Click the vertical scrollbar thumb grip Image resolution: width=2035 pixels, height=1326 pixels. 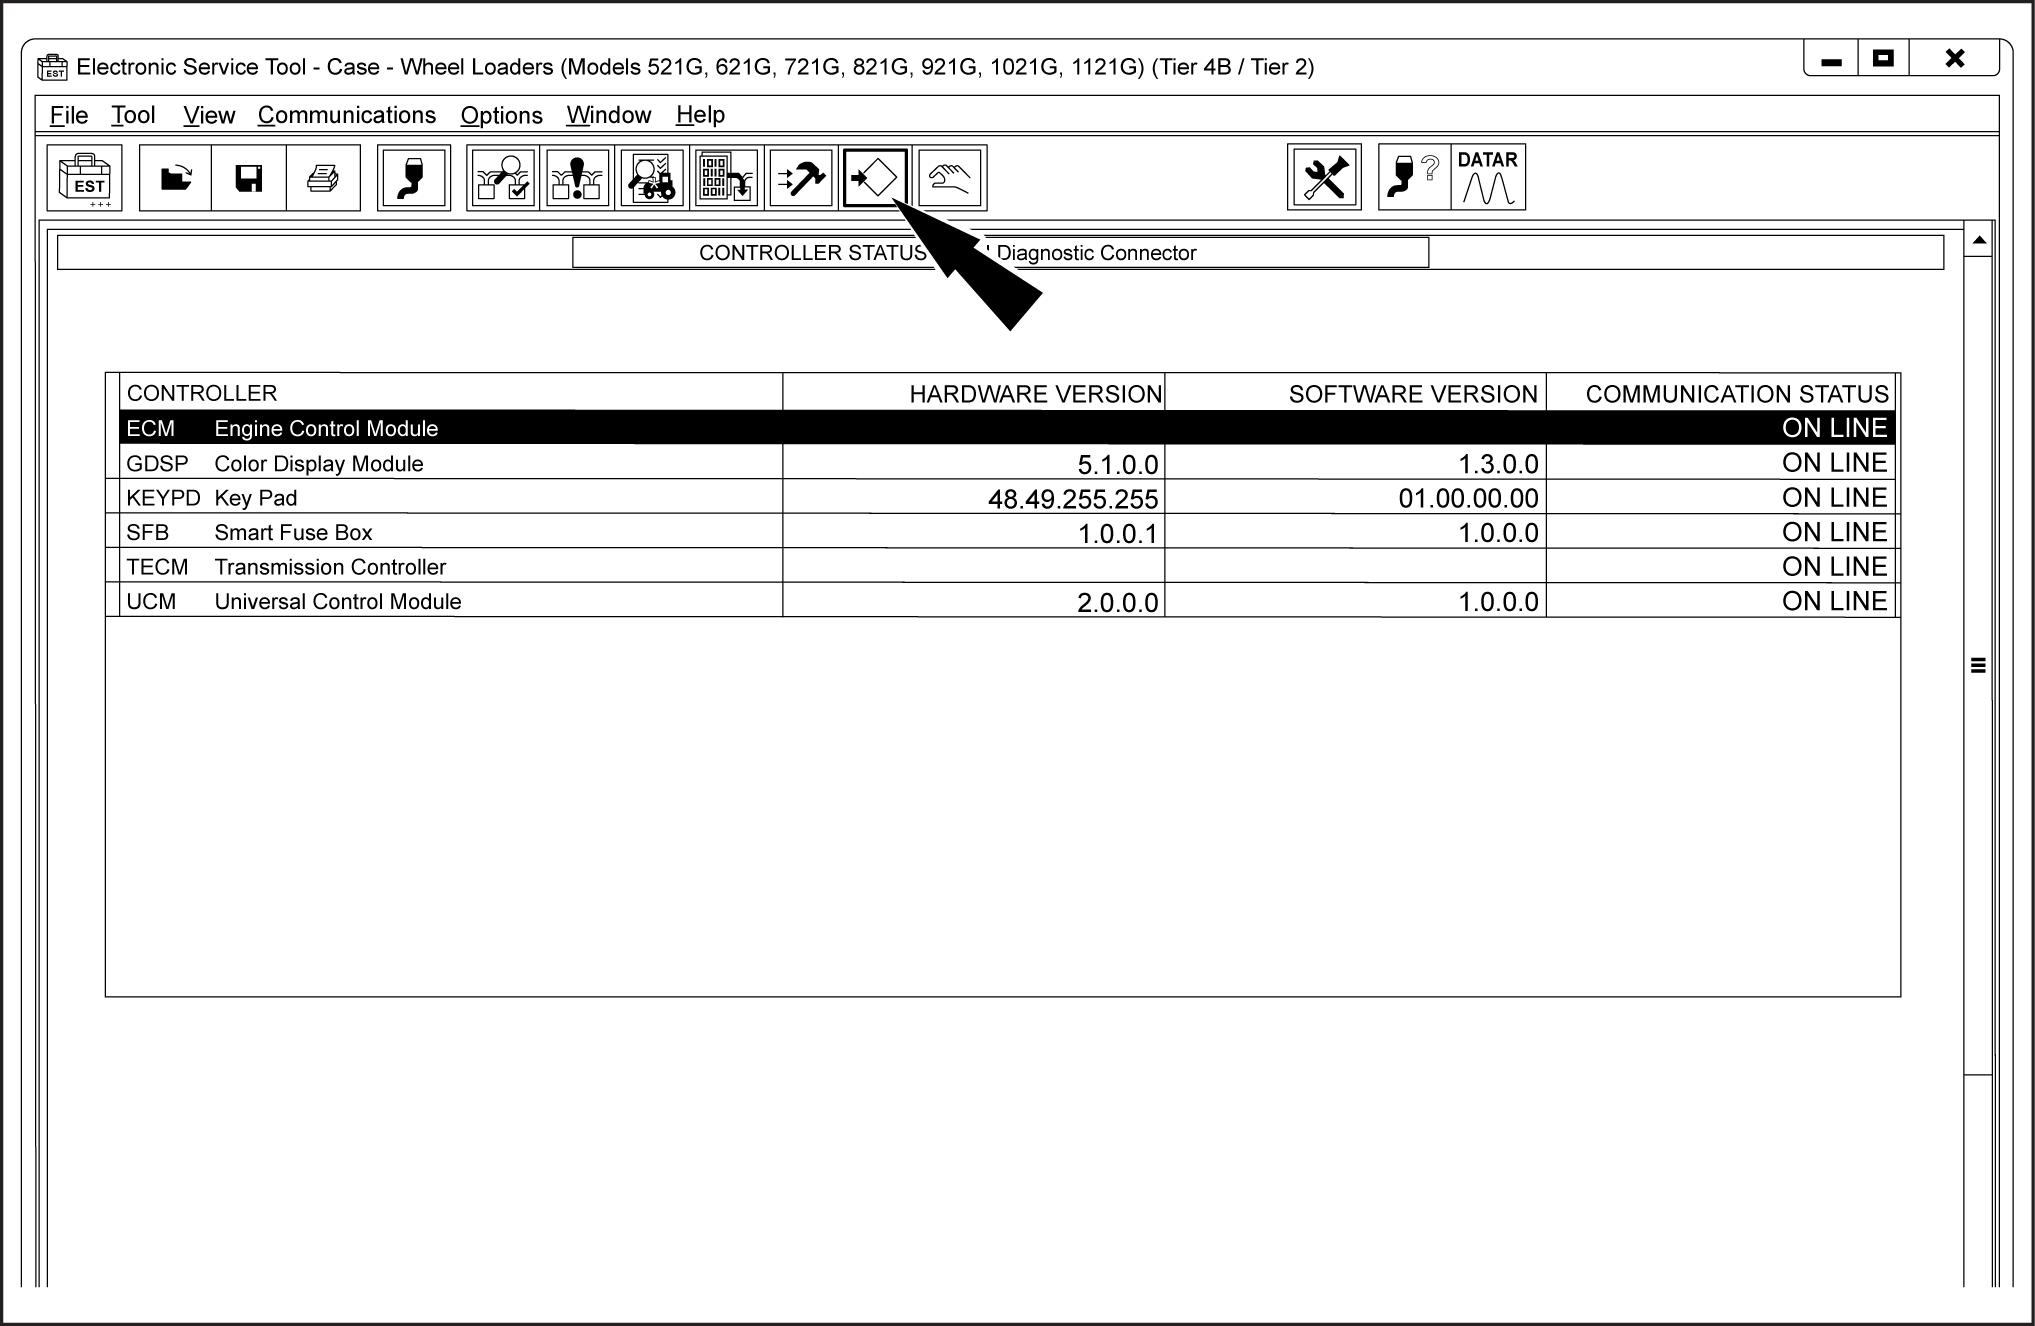1978,665
